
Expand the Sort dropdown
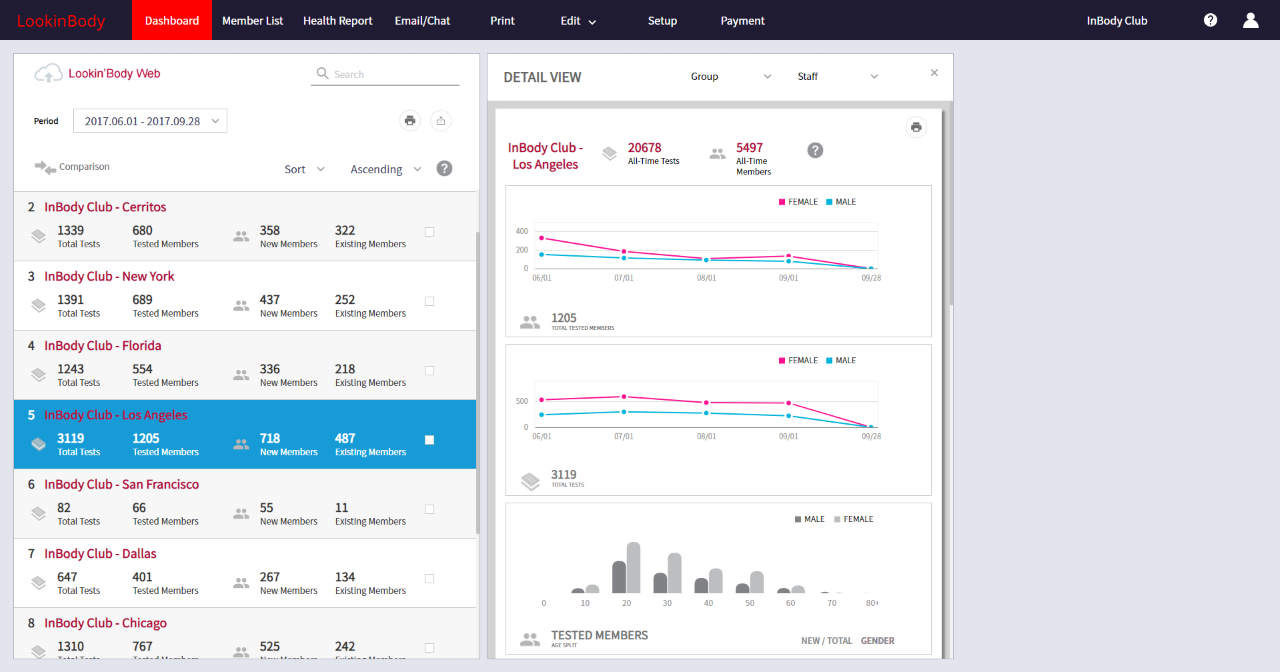(x=305, y=169)
